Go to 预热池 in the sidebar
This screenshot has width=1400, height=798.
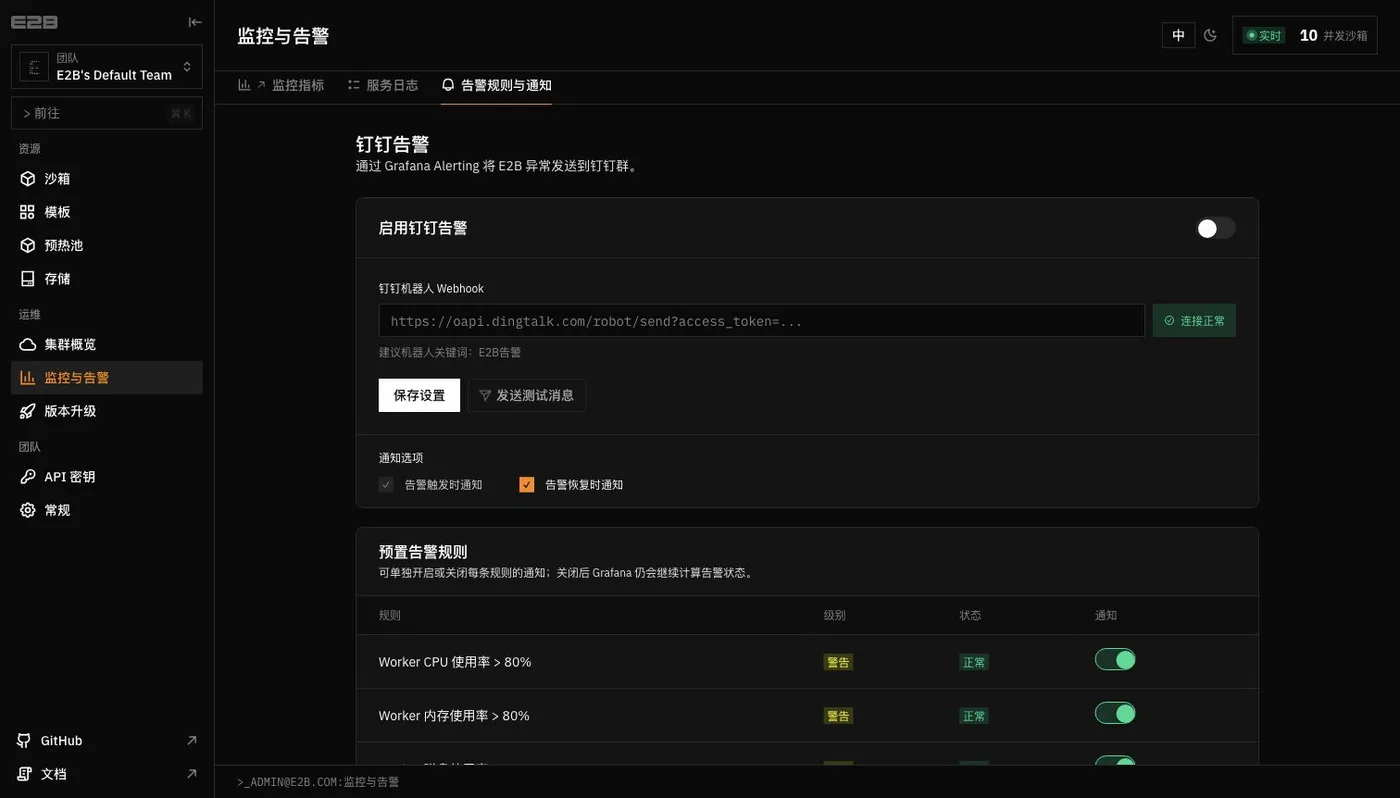(107, 245)
